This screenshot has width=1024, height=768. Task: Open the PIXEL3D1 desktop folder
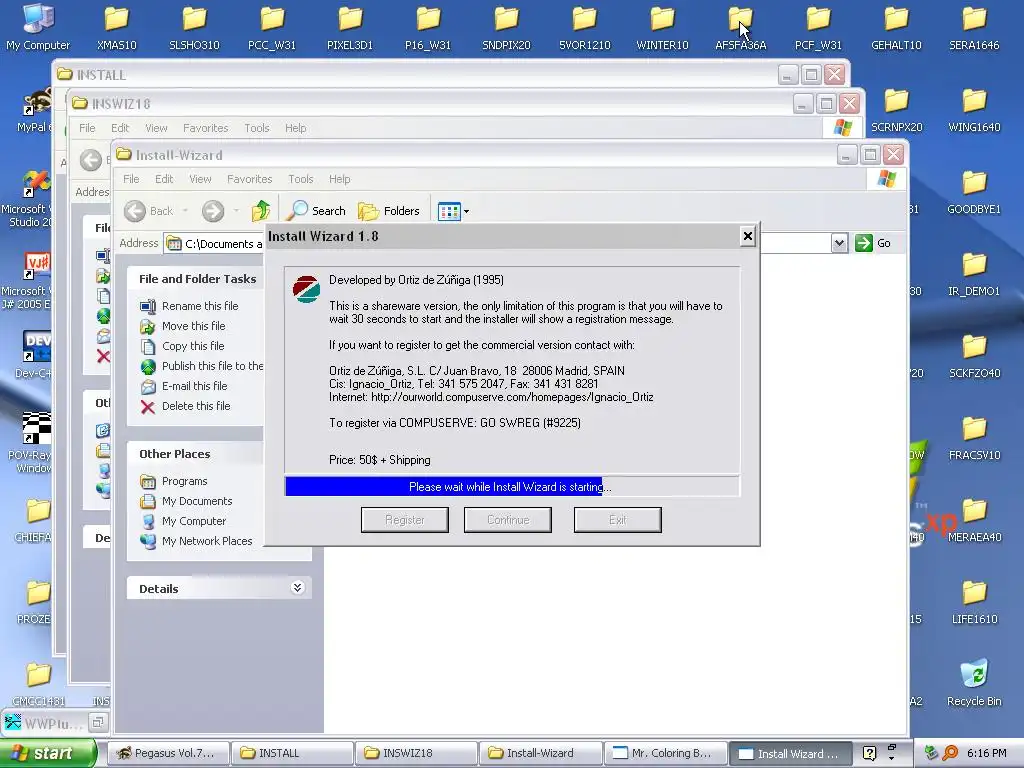pos(350,27)
